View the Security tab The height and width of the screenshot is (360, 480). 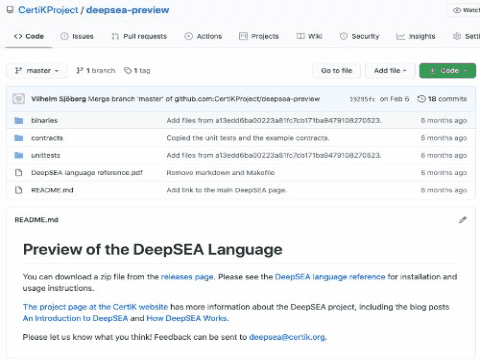[x=359, y=36]
